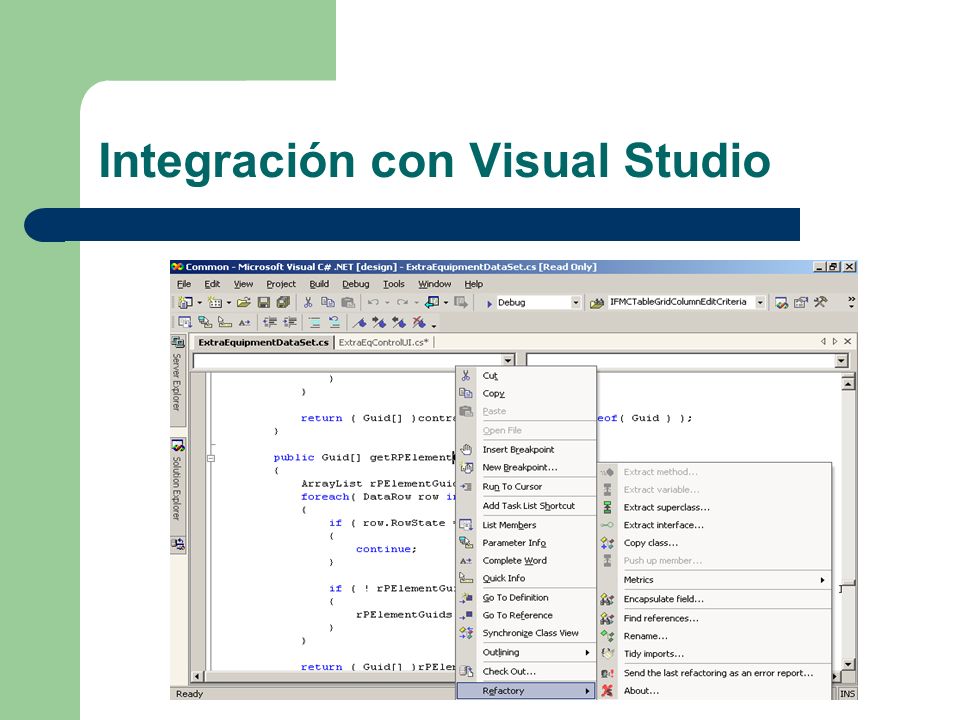Select Rename… in Refactor submenu
The image size is (960, 720).
[x=715, y=636]
